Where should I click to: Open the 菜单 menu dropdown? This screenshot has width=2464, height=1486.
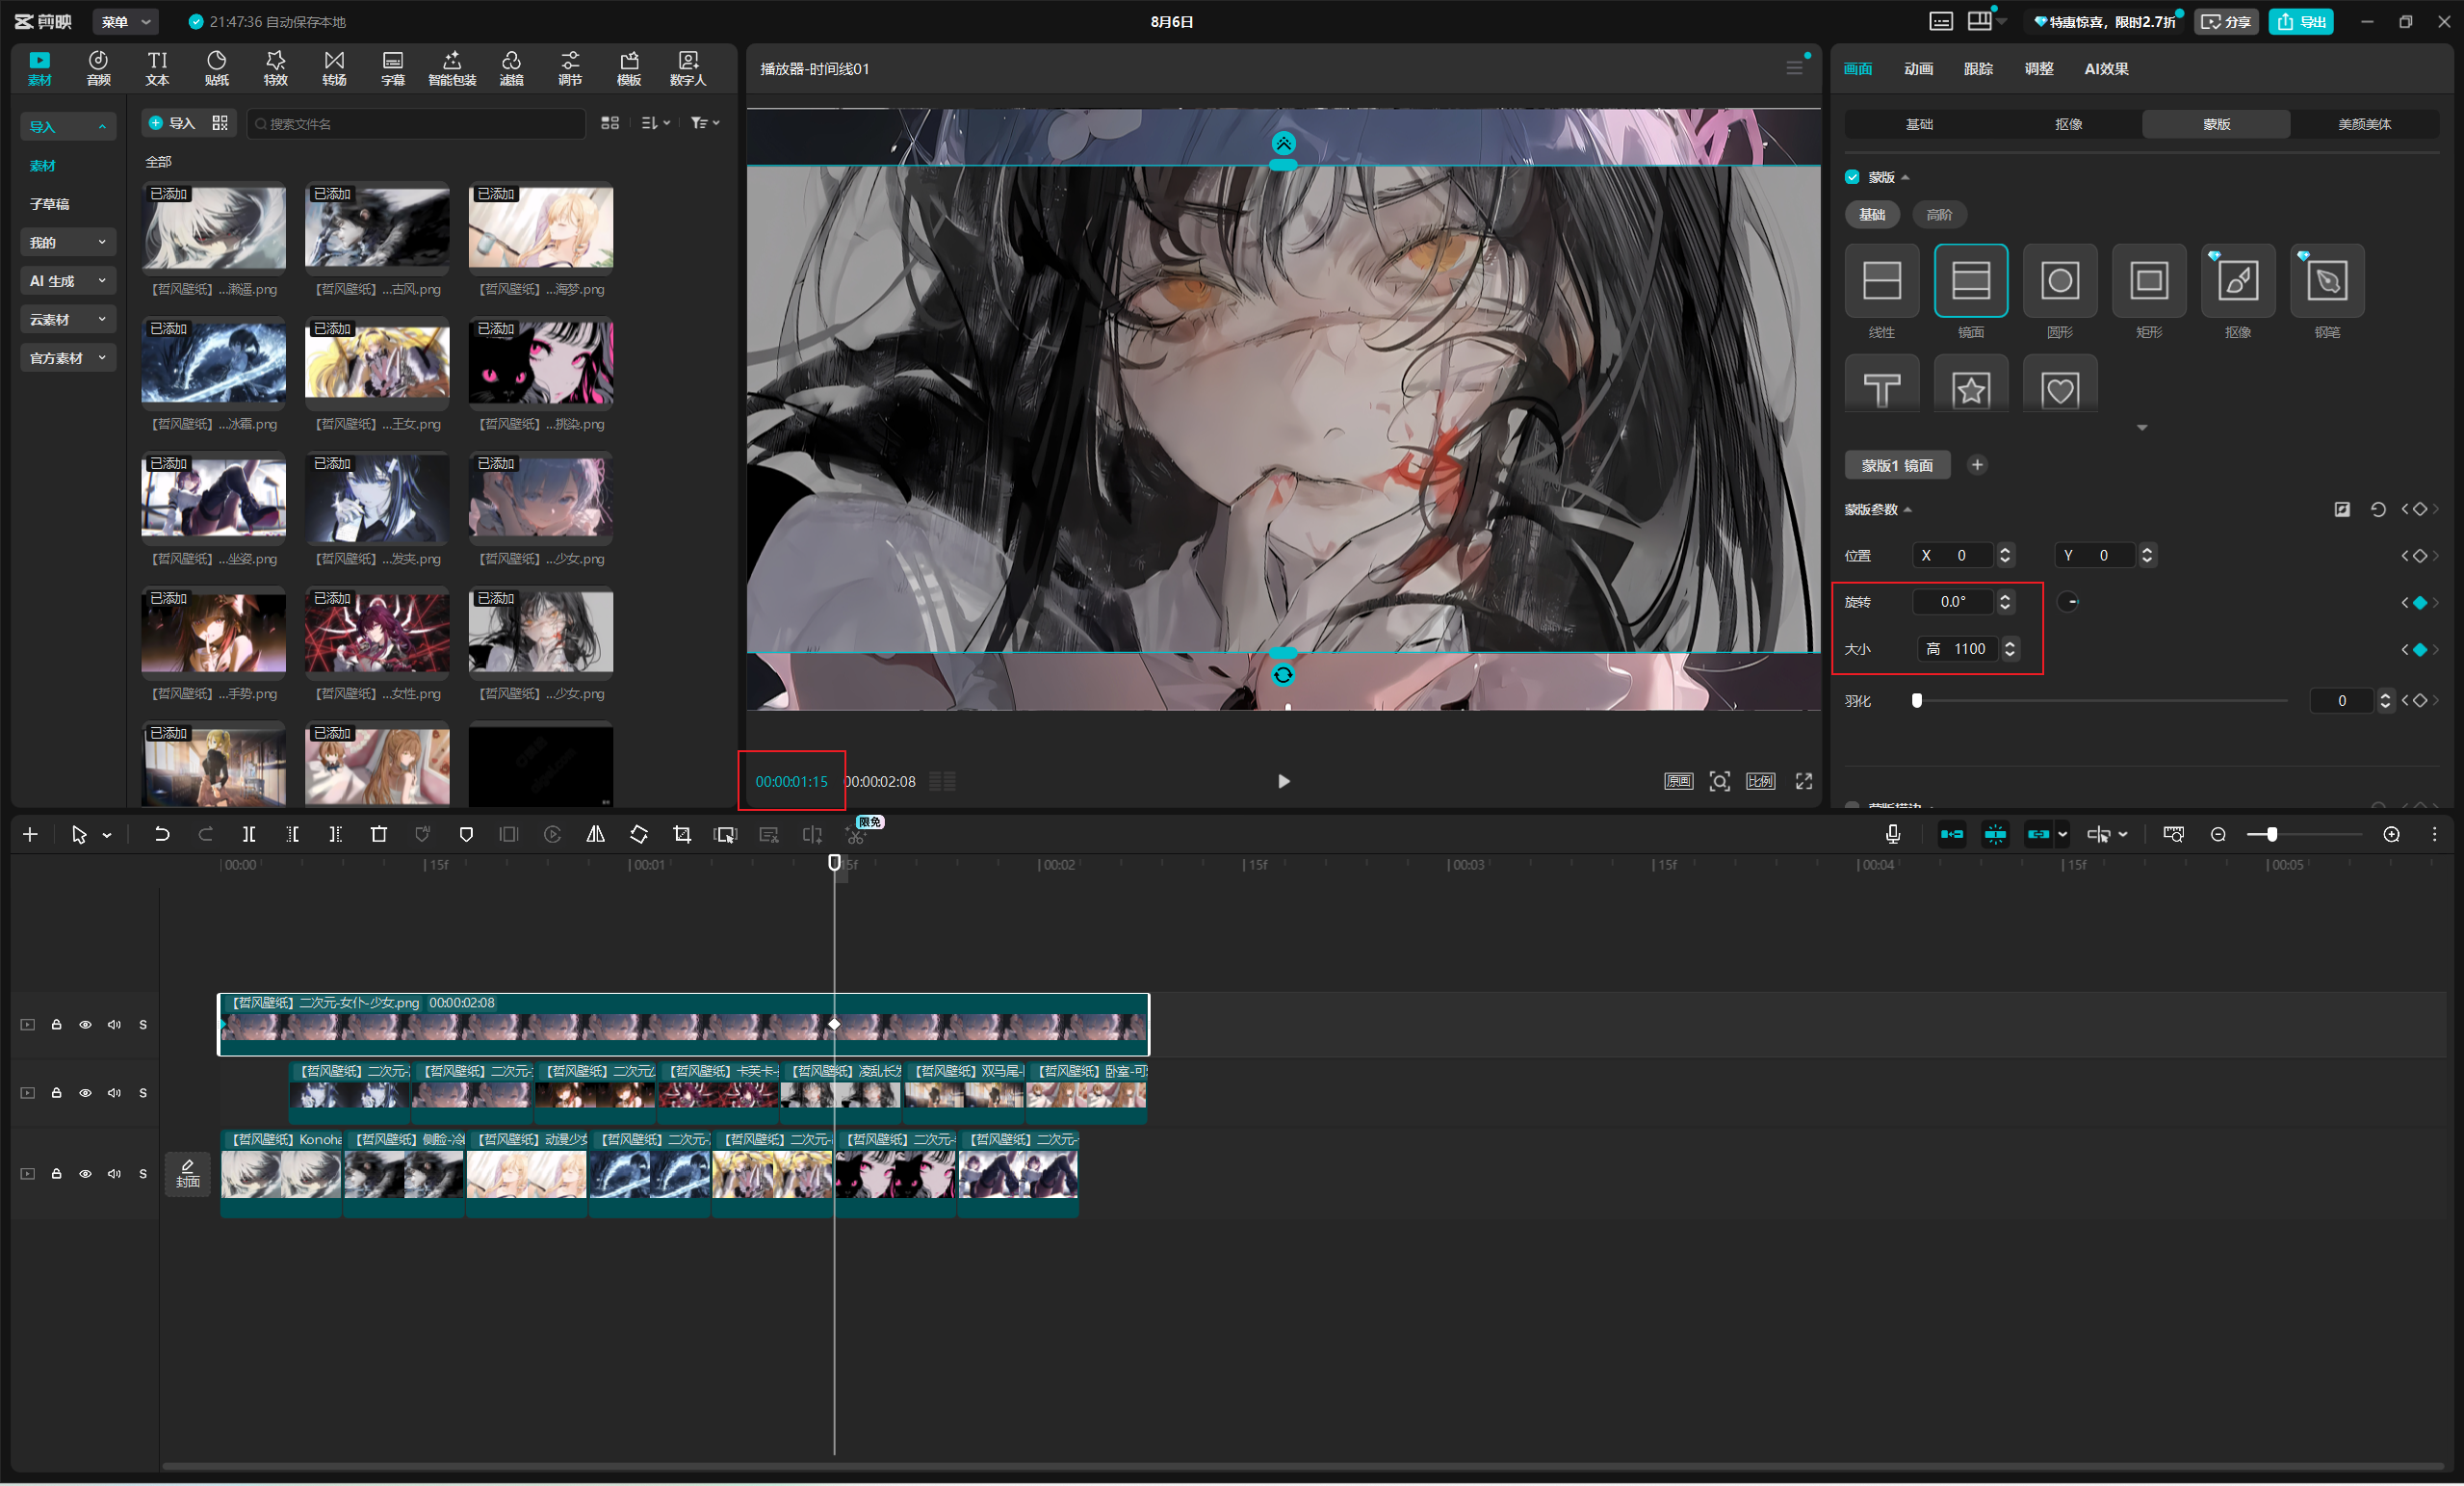coord(125,21)
